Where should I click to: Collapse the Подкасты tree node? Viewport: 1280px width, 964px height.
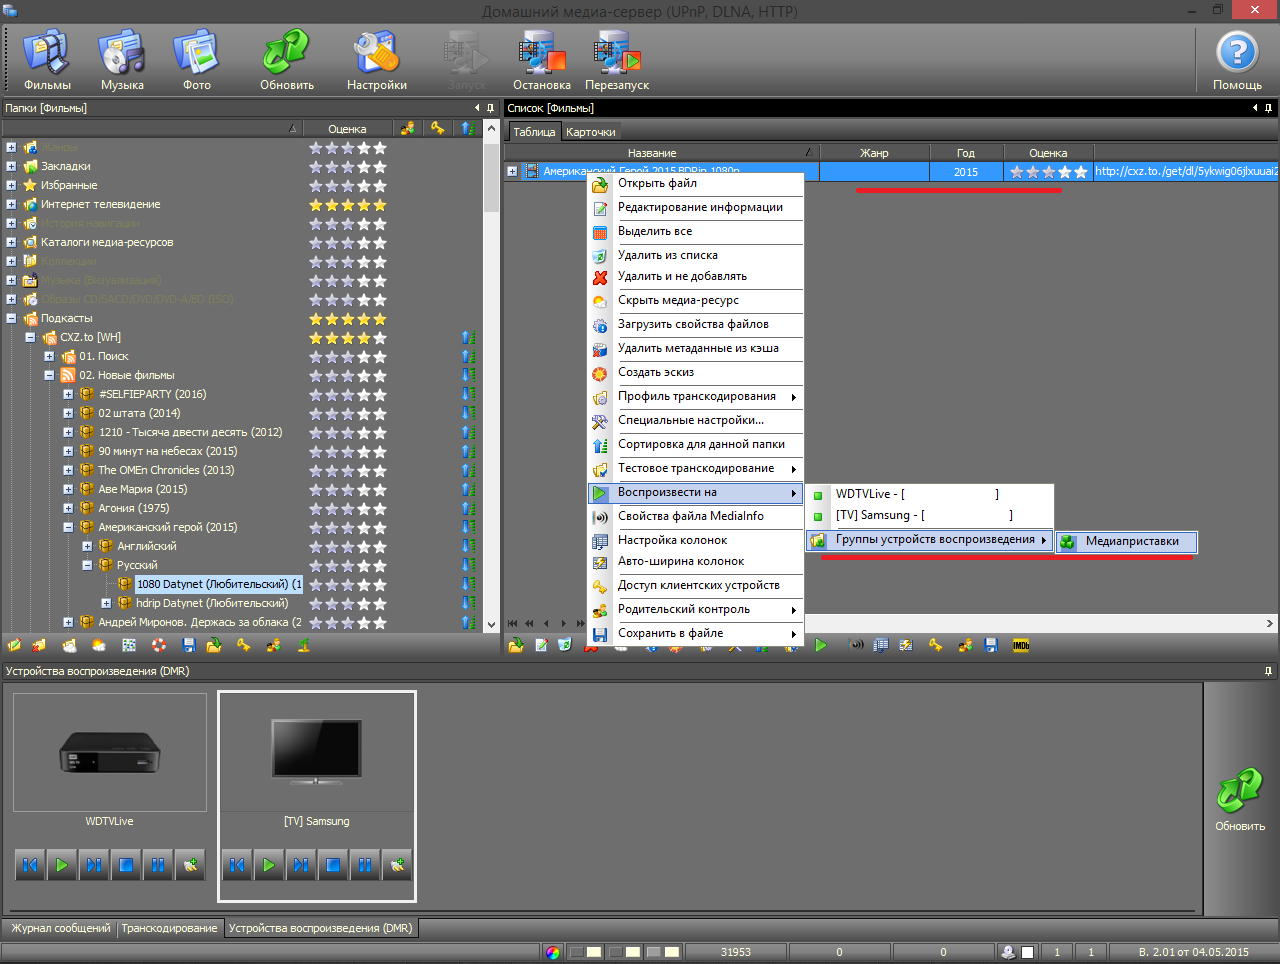pos(11,319)
